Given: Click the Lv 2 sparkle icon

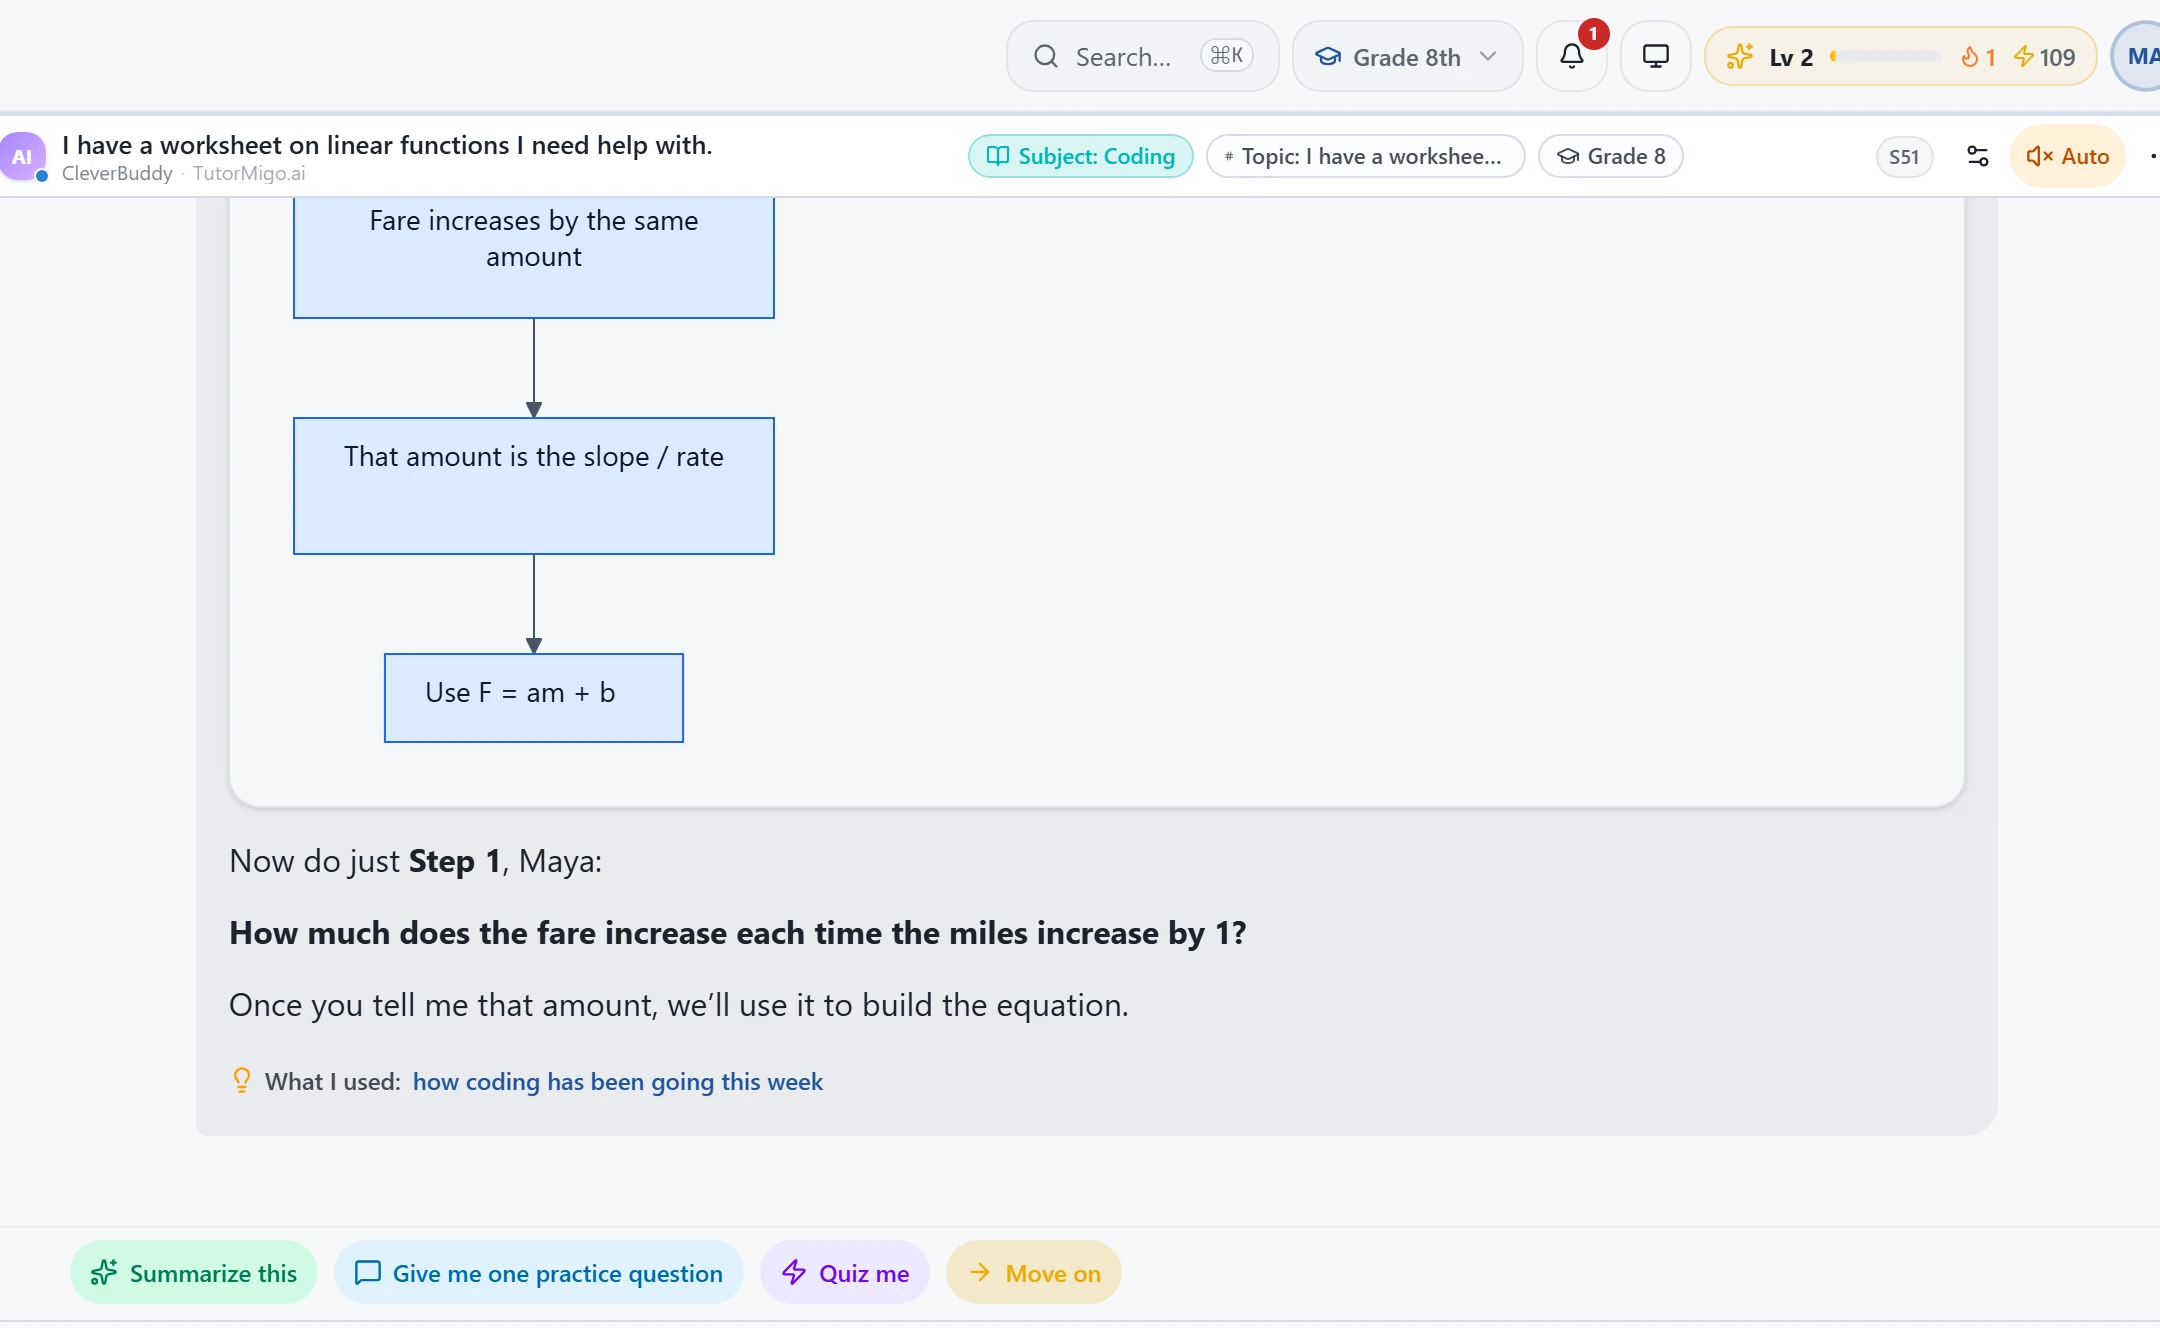Looking at the screenshot, I should (x=1740, y=57).
